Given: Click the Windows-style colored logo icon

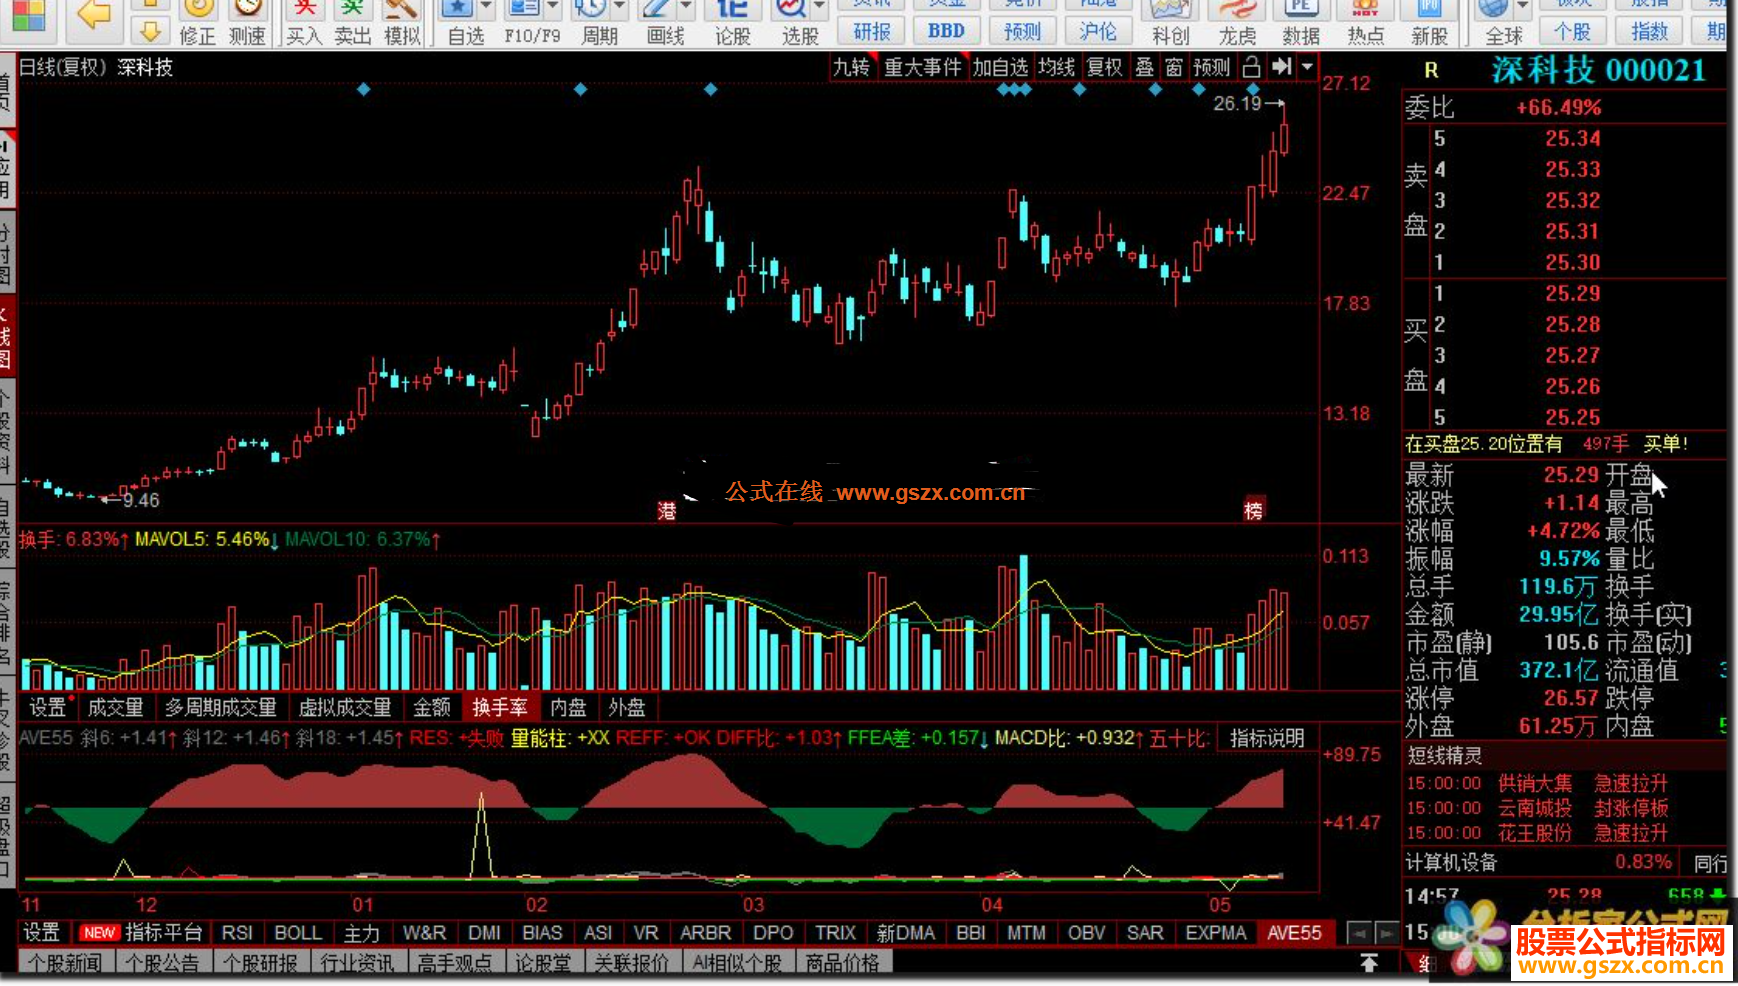Looking at the screenshot, I should coord(27,14).
